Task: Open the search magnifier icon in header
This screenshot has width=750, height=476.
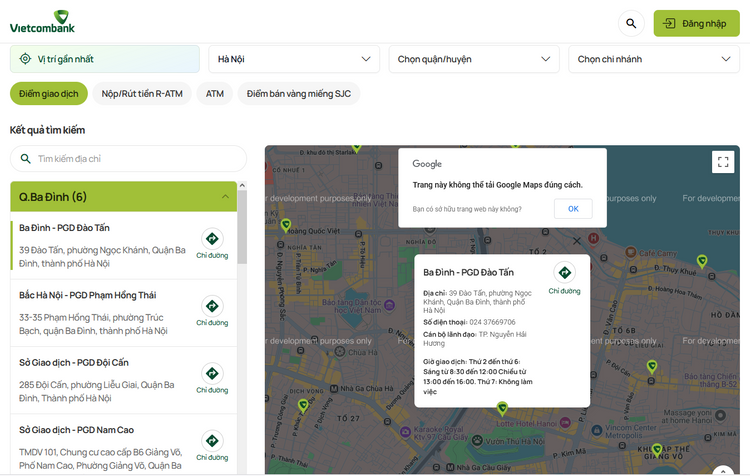Action: pyautogui.click(x=631, y=23)
